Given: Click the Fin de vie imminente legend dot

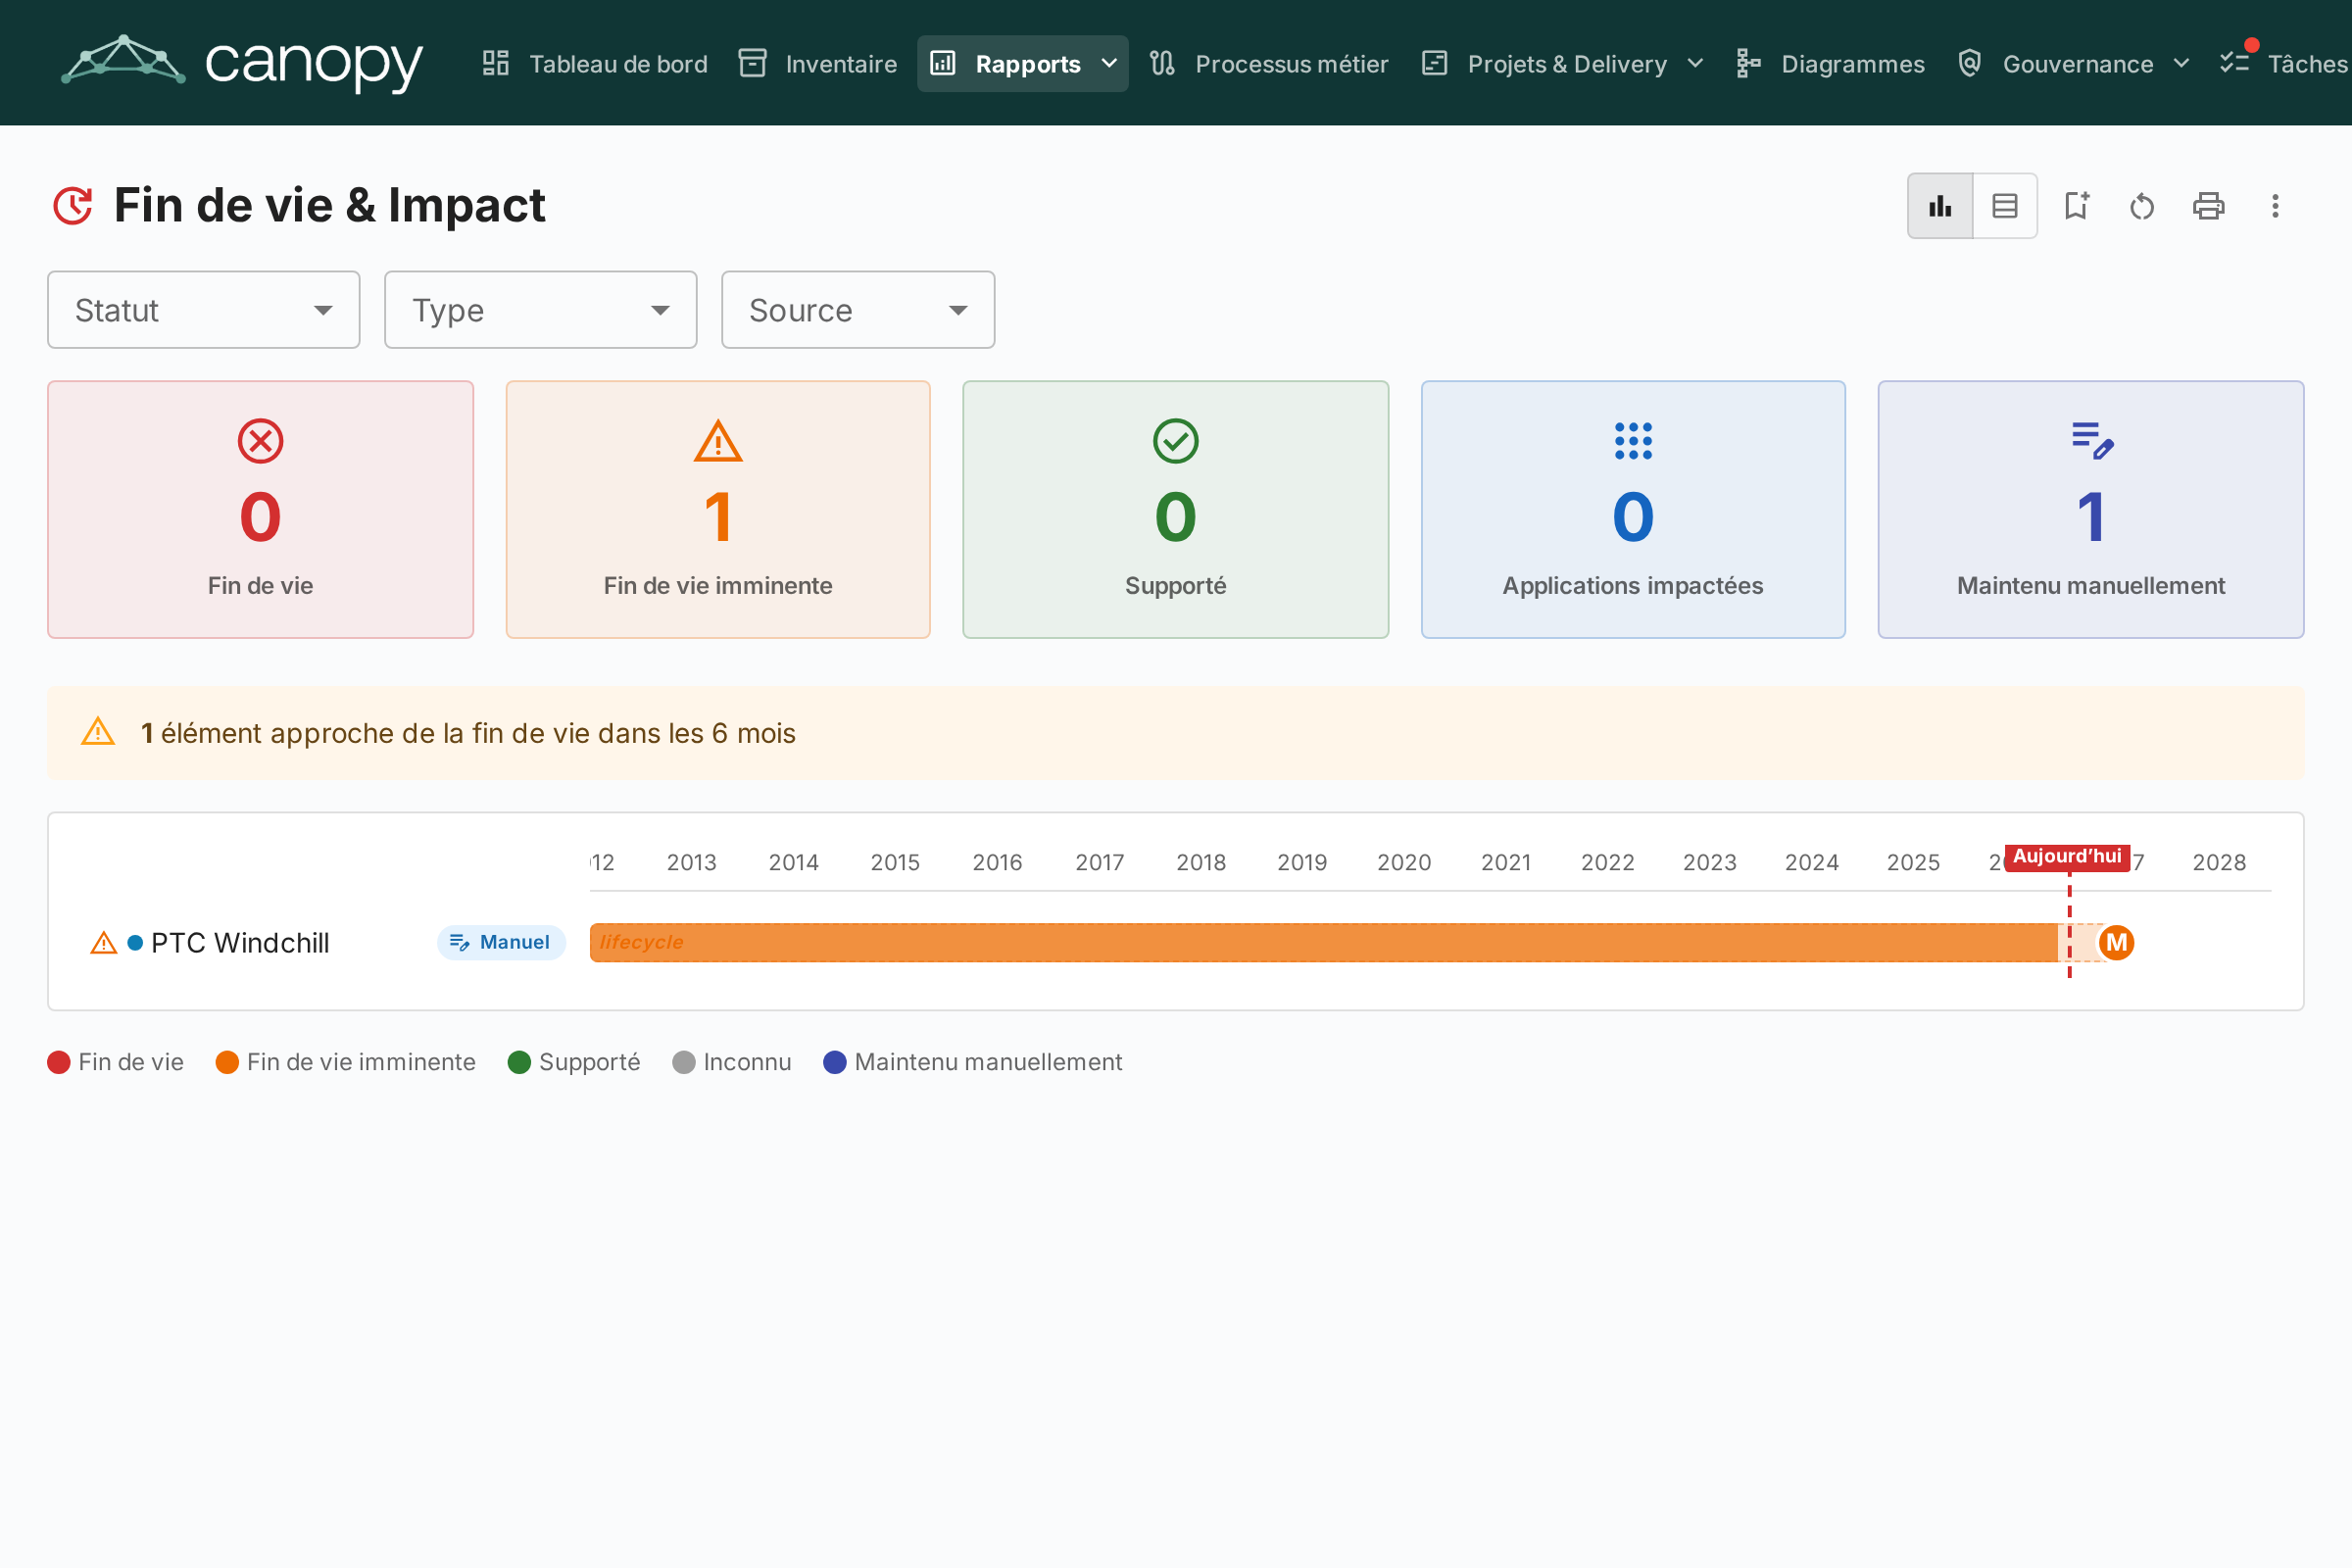Looking at the screenshot, I should (x=227, y=1062).
